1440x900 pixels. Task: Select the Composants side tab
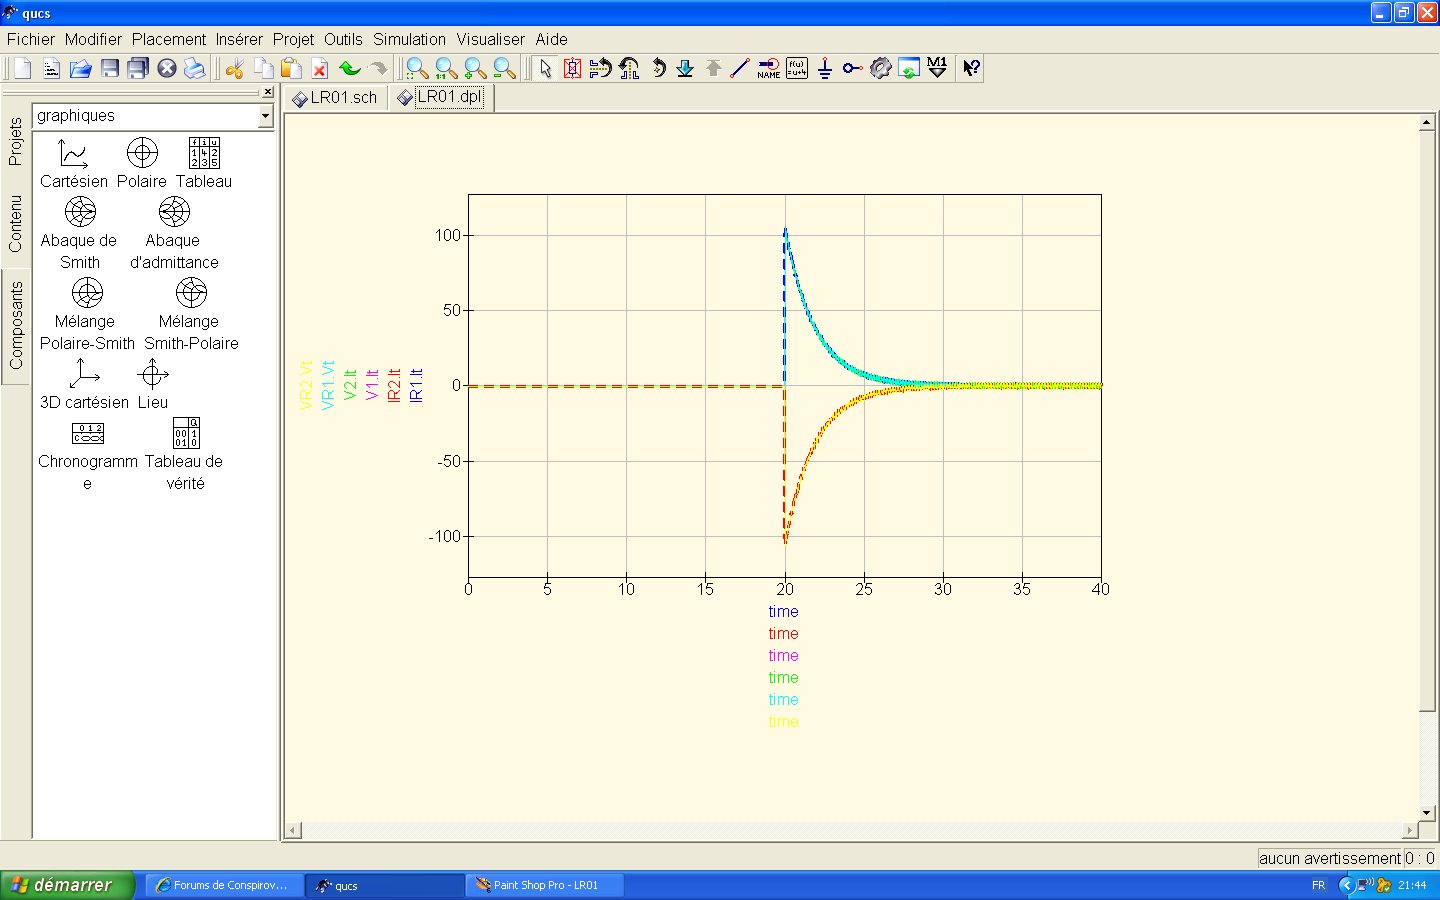(x=15, y=326)
